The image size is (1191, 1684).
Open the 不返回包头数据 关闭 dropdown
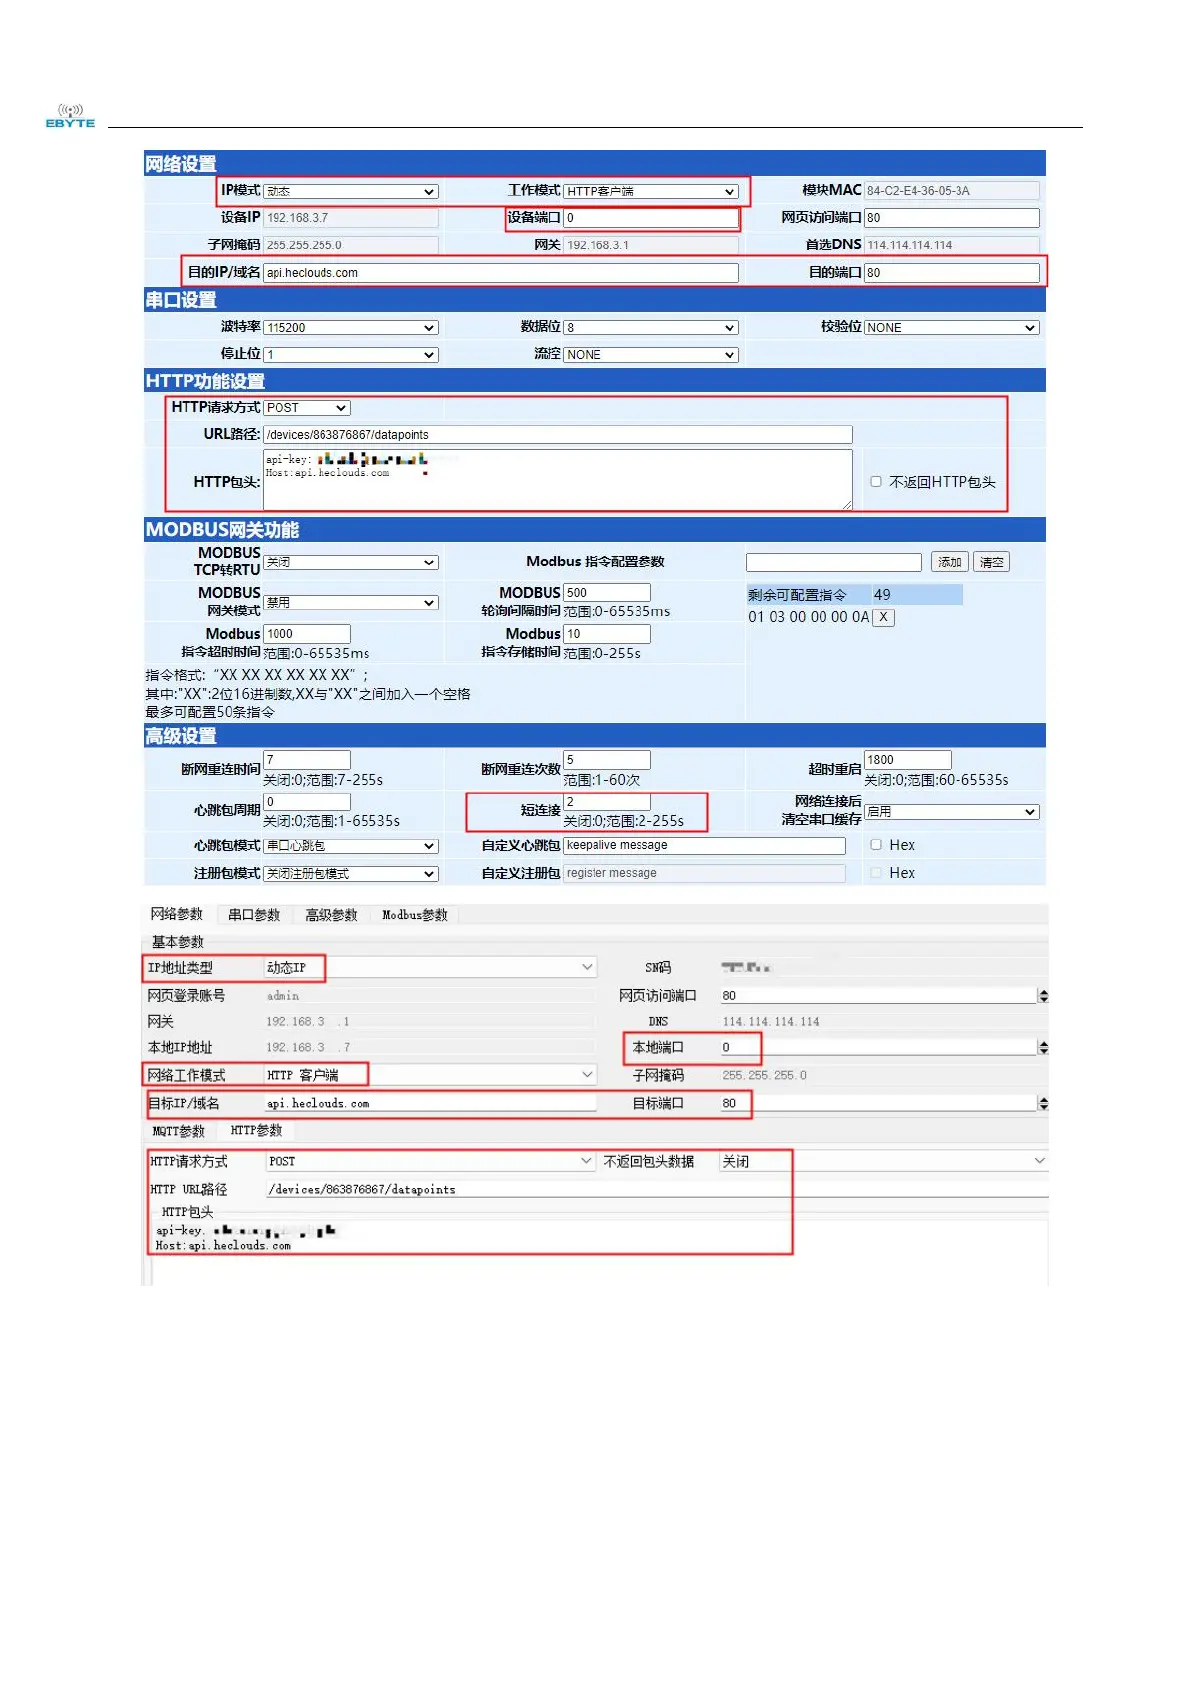click(883, 1161)
